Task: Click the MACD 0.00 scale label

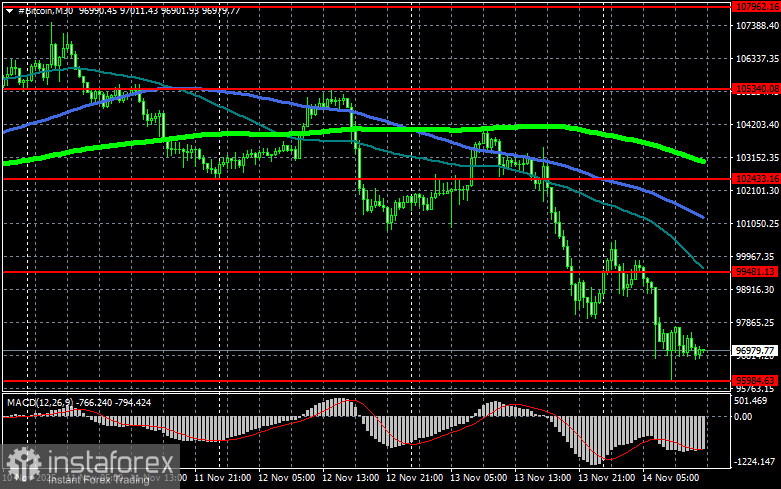Action: coord(744,417)
